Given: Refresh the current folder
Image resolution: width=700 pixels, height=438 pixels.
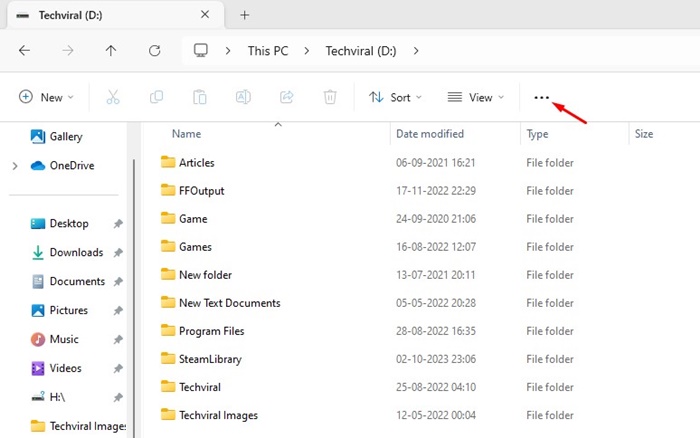Looking at the screenshot, I should [154, 50].
